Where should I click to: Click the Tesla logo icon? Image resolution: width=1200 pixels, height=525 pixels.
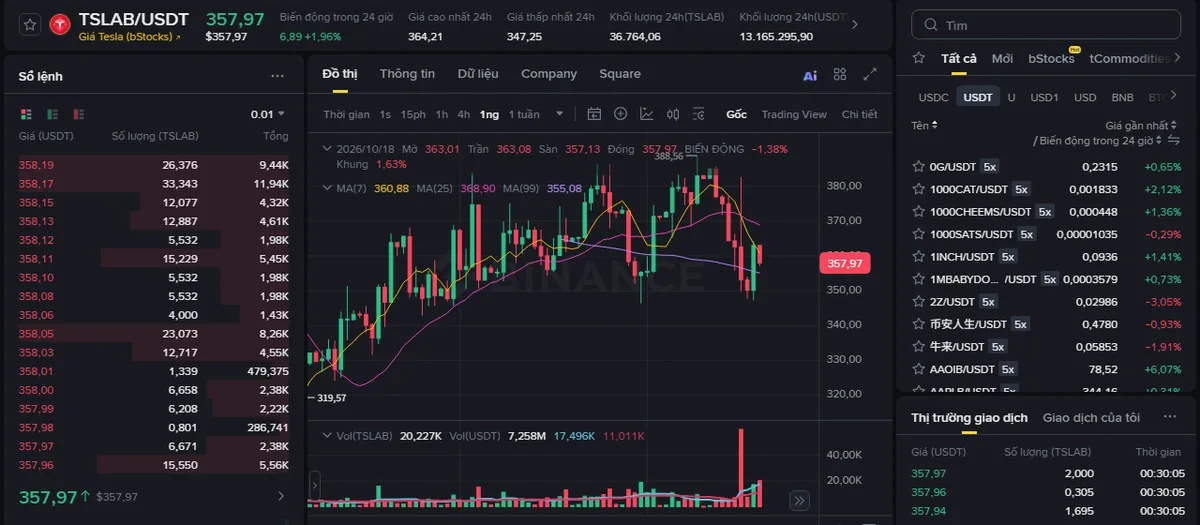[59, 25]
